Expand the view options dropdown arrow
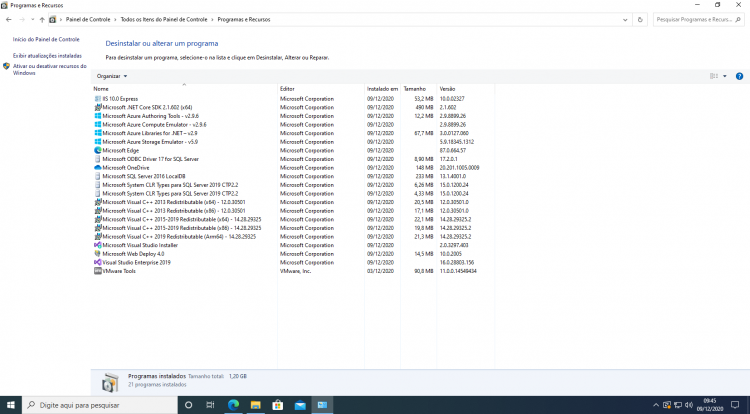 [x=725, y=76]
